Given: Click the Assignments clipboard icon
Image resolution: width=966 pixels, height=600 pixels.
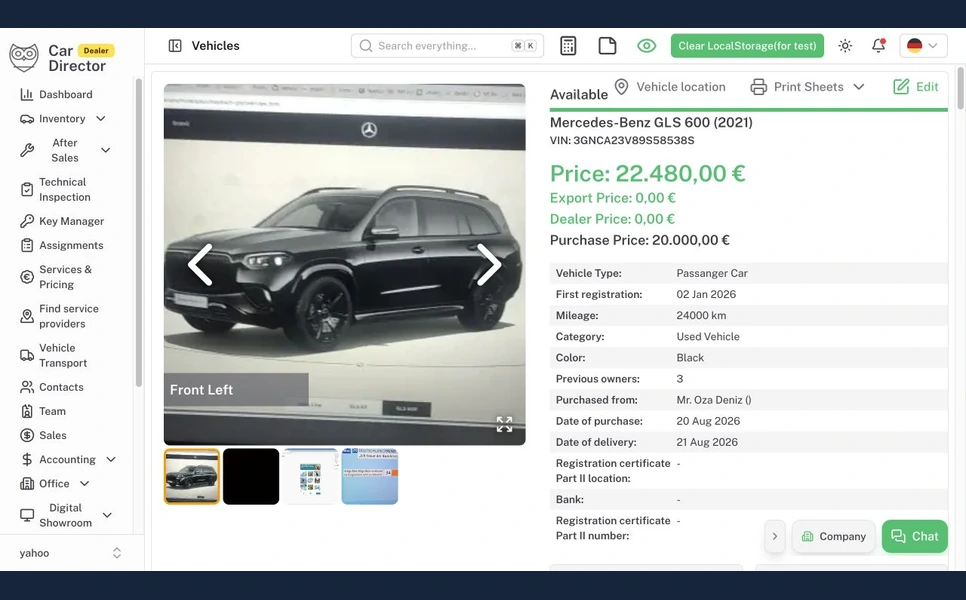Looking at the screenshot, I should [x=27, y=245].
